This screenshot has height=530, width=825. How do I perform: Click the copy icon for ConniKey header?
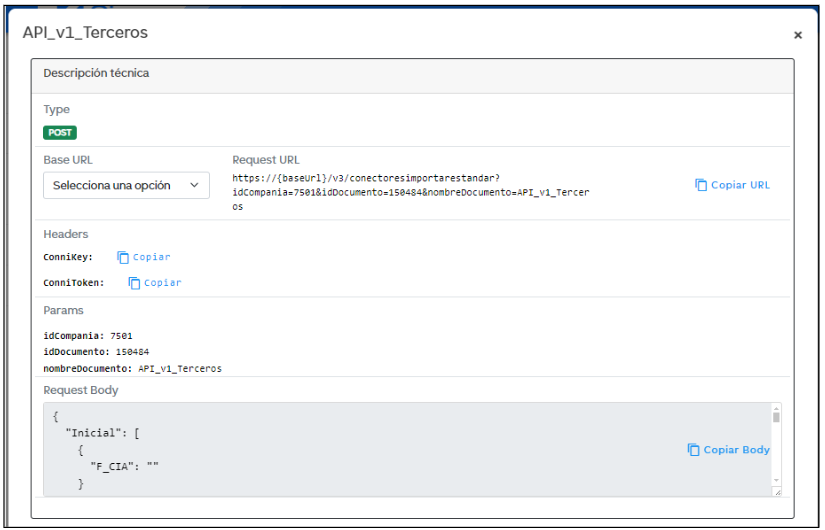pyautogui.click(x=123, y=257)
